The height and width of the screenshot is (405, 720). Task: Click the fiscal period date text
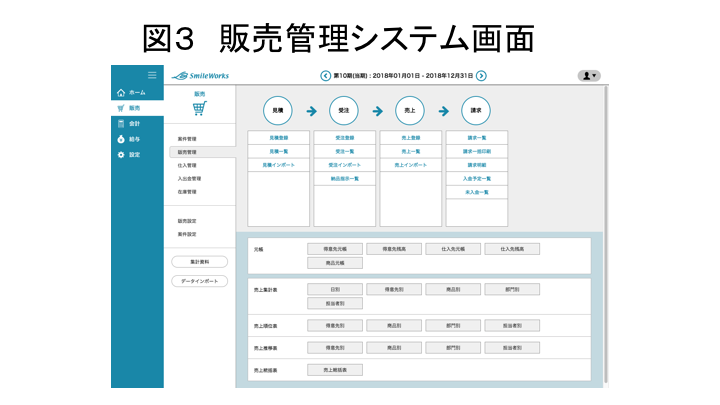403,76
